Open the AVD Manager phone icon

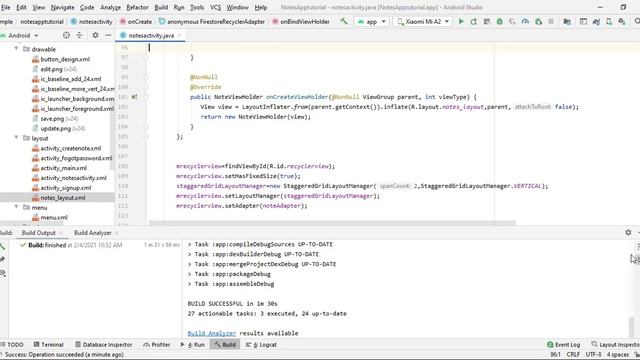tap(609, 21)
